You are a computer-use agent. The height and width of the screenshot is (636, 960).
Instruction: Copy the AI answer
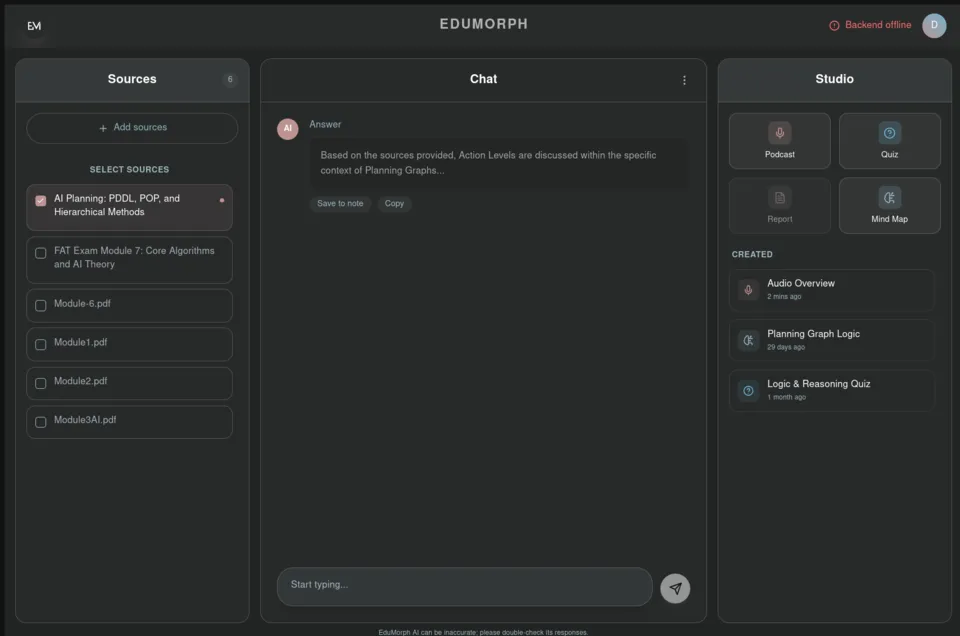pos(394,203)
